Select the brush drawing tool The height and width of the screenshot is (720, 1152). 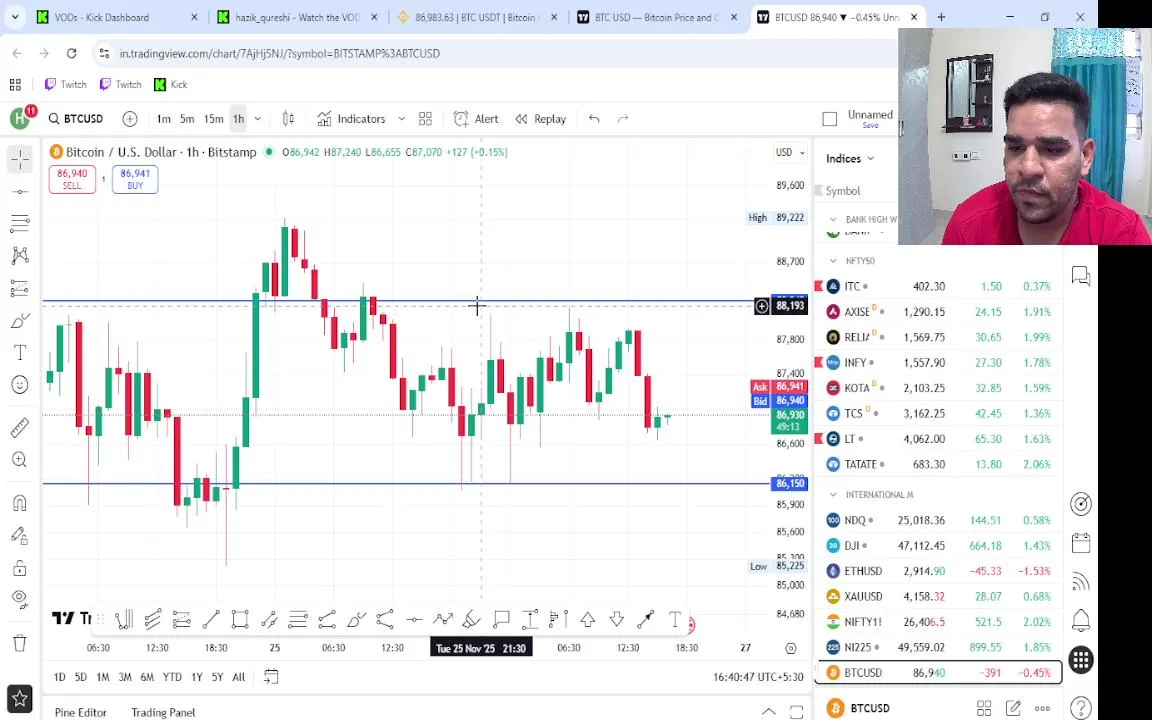20,320
